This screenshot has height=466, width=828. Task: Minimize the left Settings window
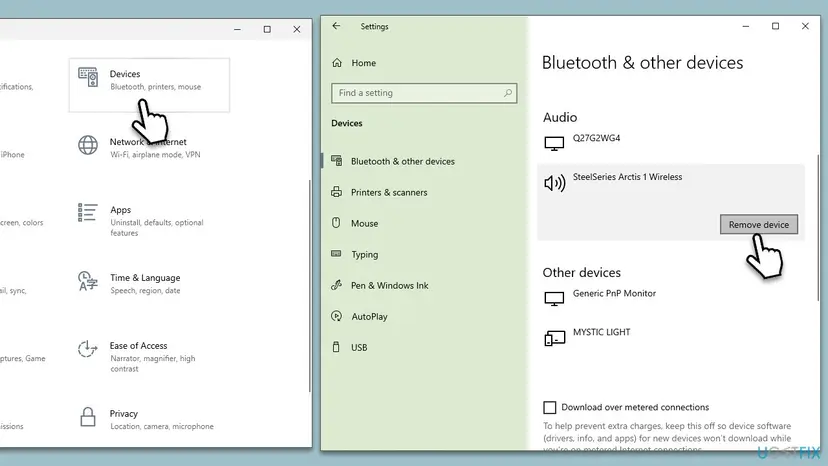(x=237, y=30)
